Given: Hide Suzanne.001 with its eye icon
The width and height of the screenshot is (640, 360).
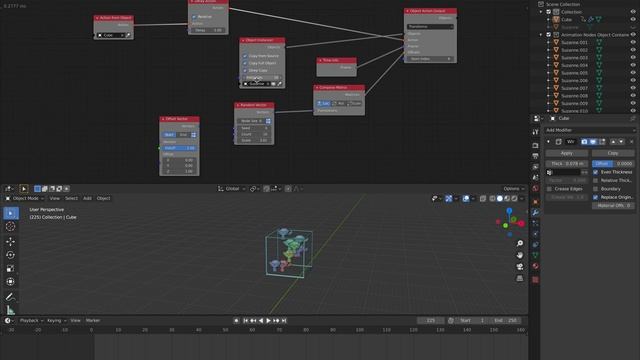Looking at the screenshot, I should click(633, 42).
